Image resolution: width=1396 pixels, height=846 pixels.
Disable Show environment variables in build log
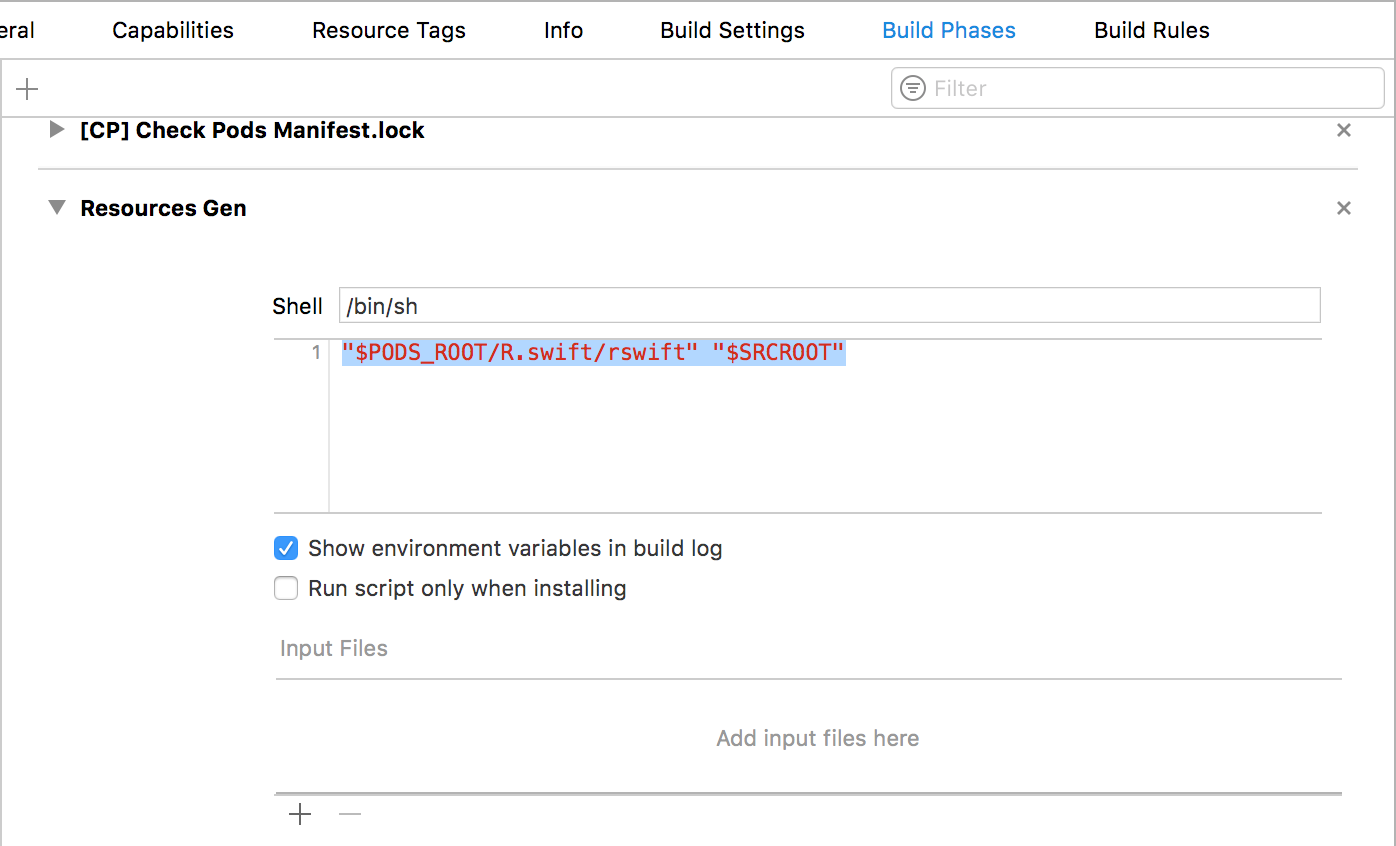click(287, 548)
